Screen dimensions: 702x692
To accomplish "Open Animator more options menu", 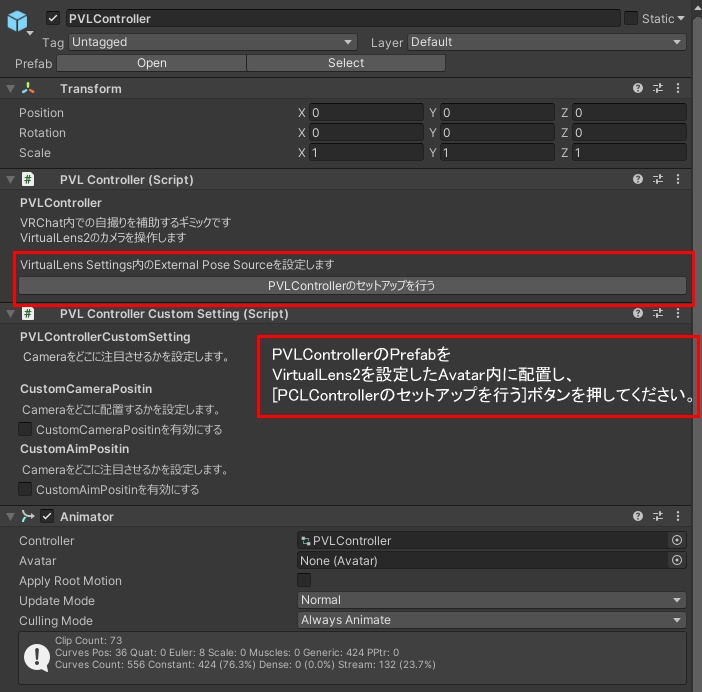I will [678, 516].
